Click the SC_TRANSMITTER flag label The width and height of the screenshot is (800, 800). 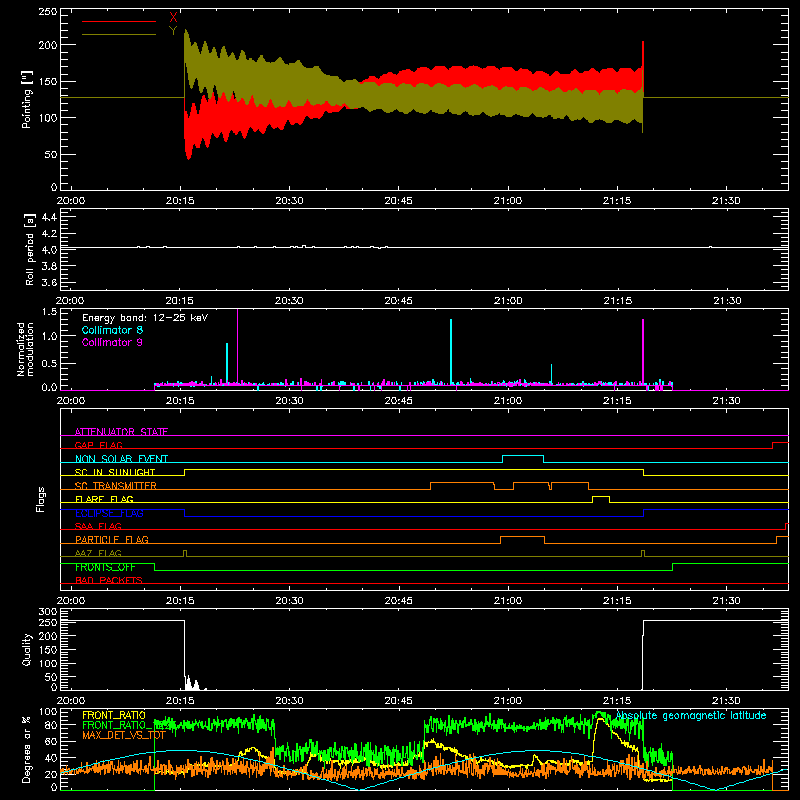116,486
